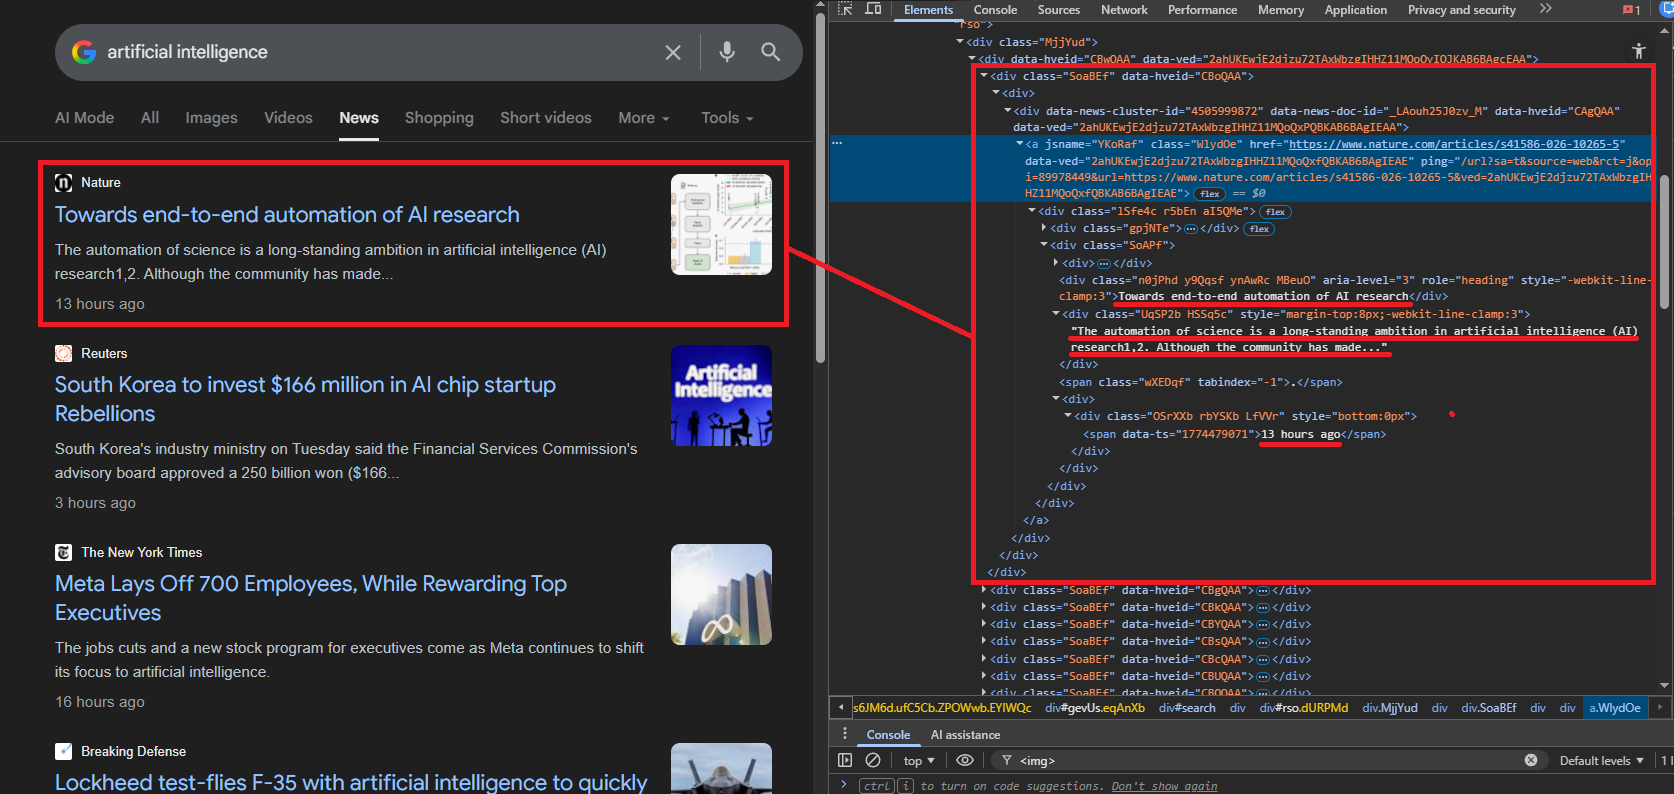Open the Default levels dropdown

(1601, 760)
